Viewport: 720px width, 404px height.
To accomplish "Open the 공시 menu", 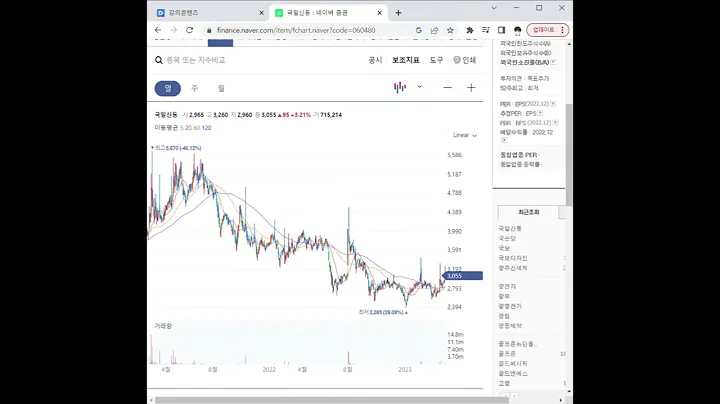I will click(375, 60).
